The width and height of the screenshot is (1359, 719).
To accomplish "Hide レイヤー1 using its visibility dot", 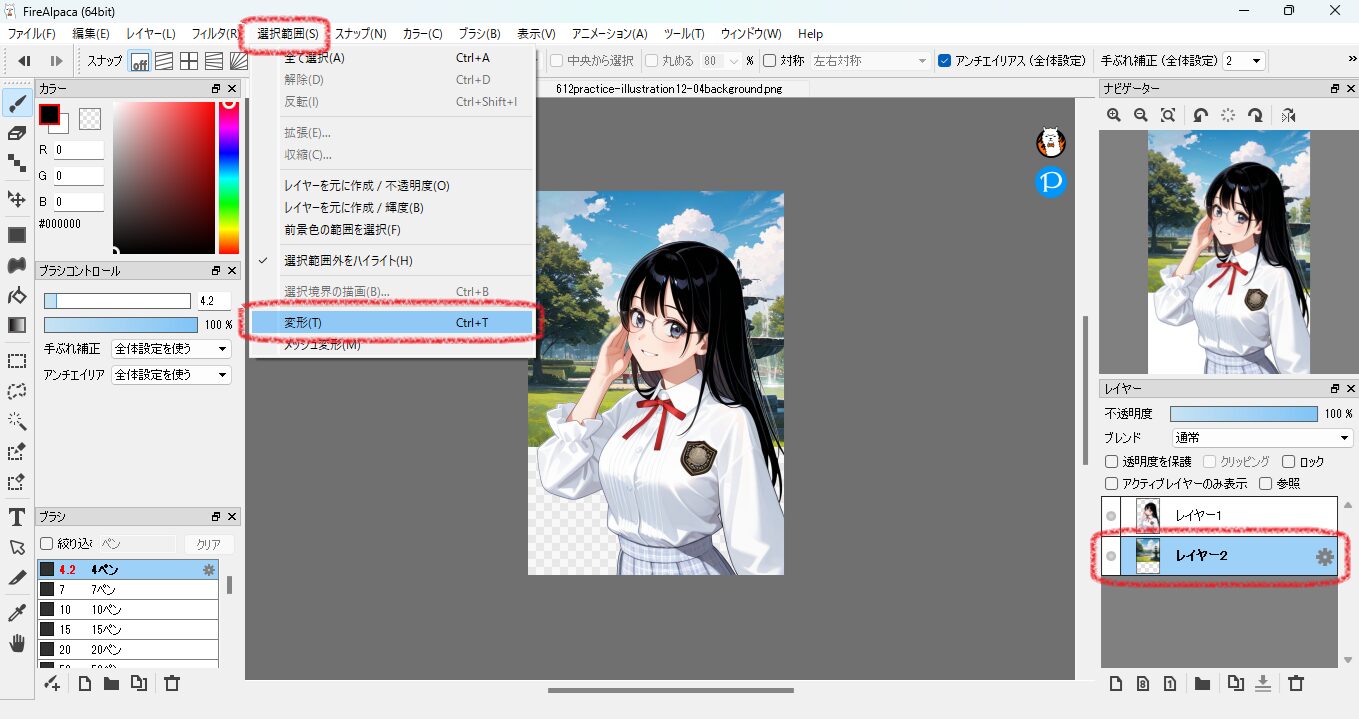I will click(x=1110, y=515).
